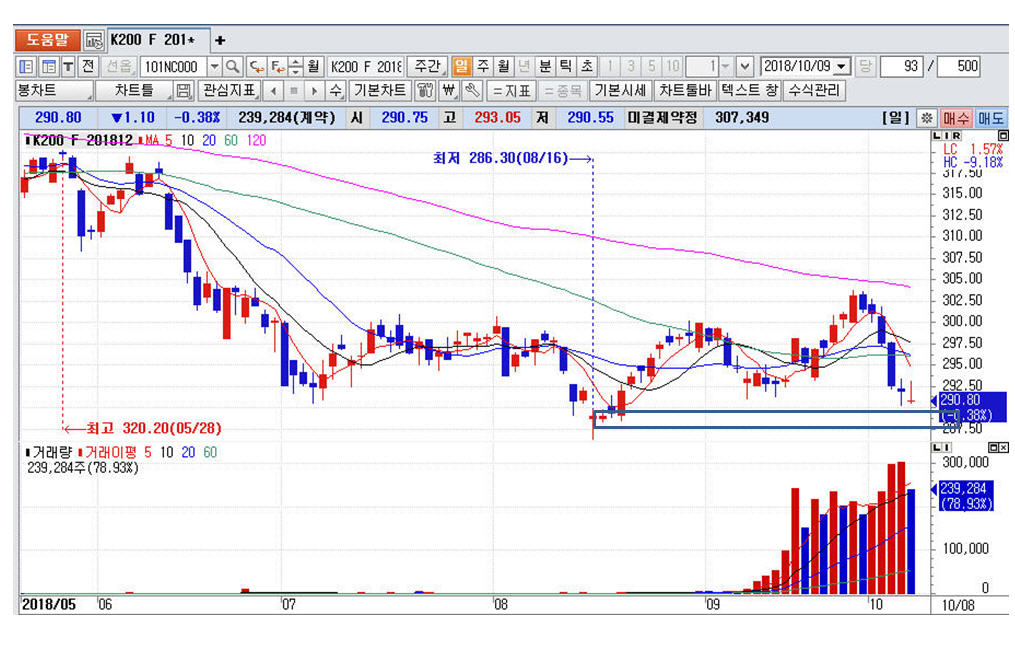Open the wrench settings icon in toolbar

pos(470,91)
